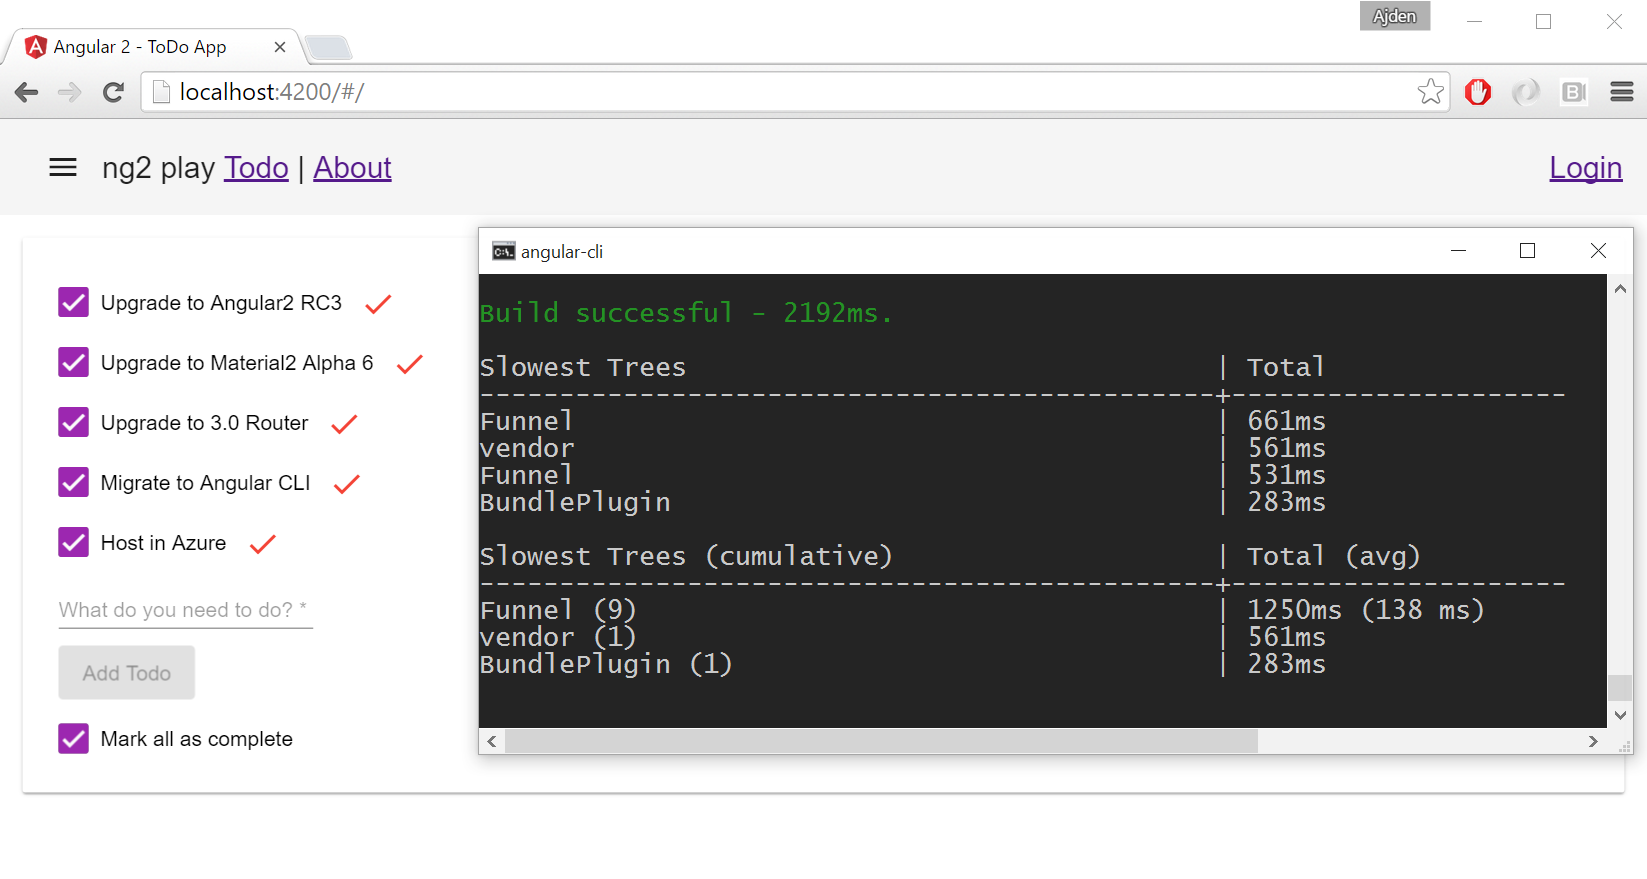Screen dimensions: 1647x879
Task: Maximize the angular-cli window
Action: 1527,251
